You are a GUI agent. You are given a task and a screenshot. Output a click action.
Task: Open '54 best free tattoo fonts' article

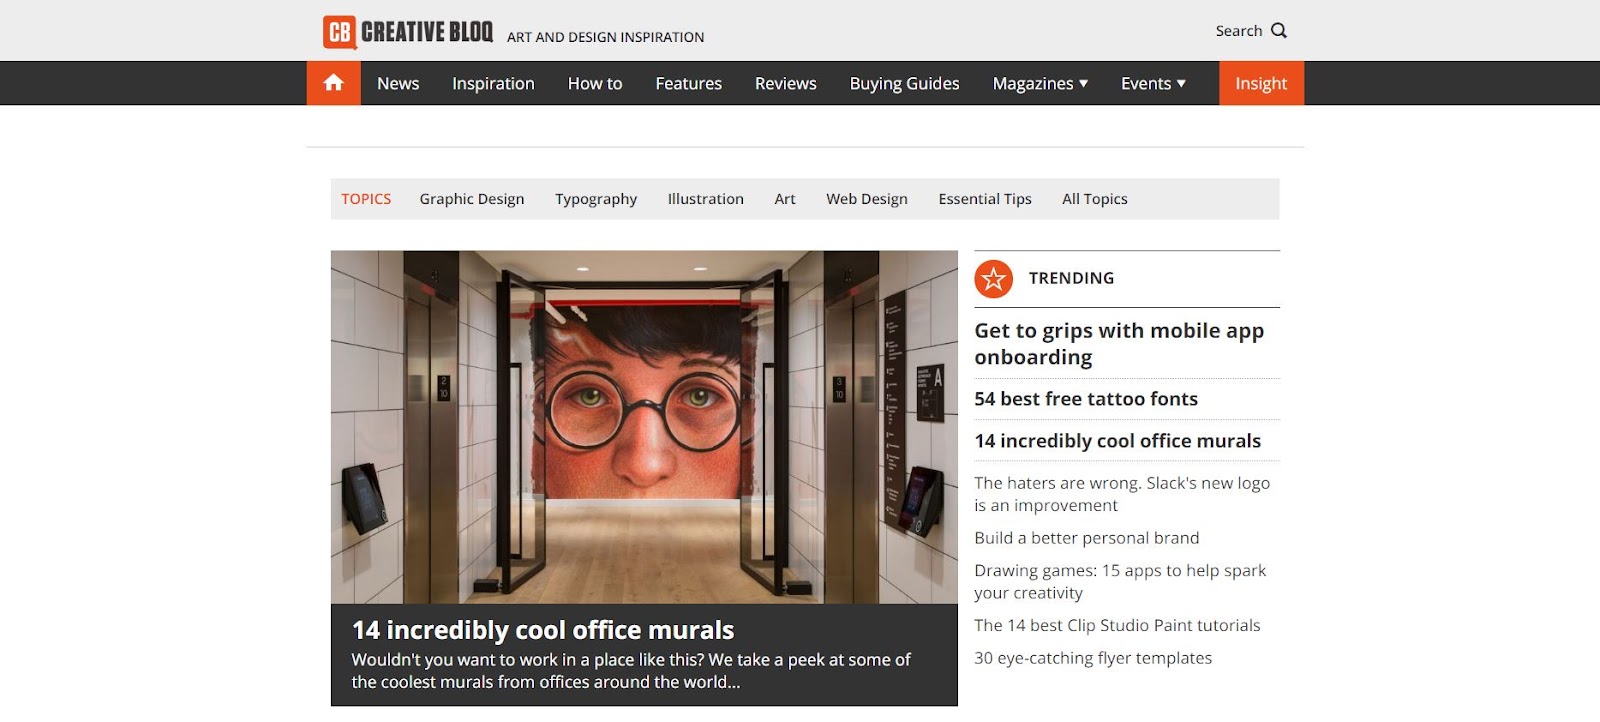click(1086, 399)
